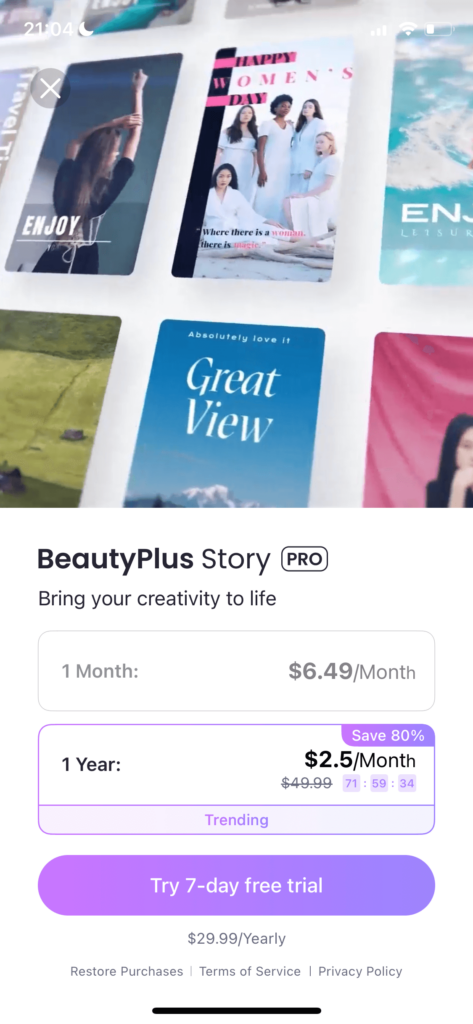Image resolution: width=473 pixels, height=1024 pixels.
Task: Tap the Enjoy dancer template thumbnail
Action: coord(93,163)
